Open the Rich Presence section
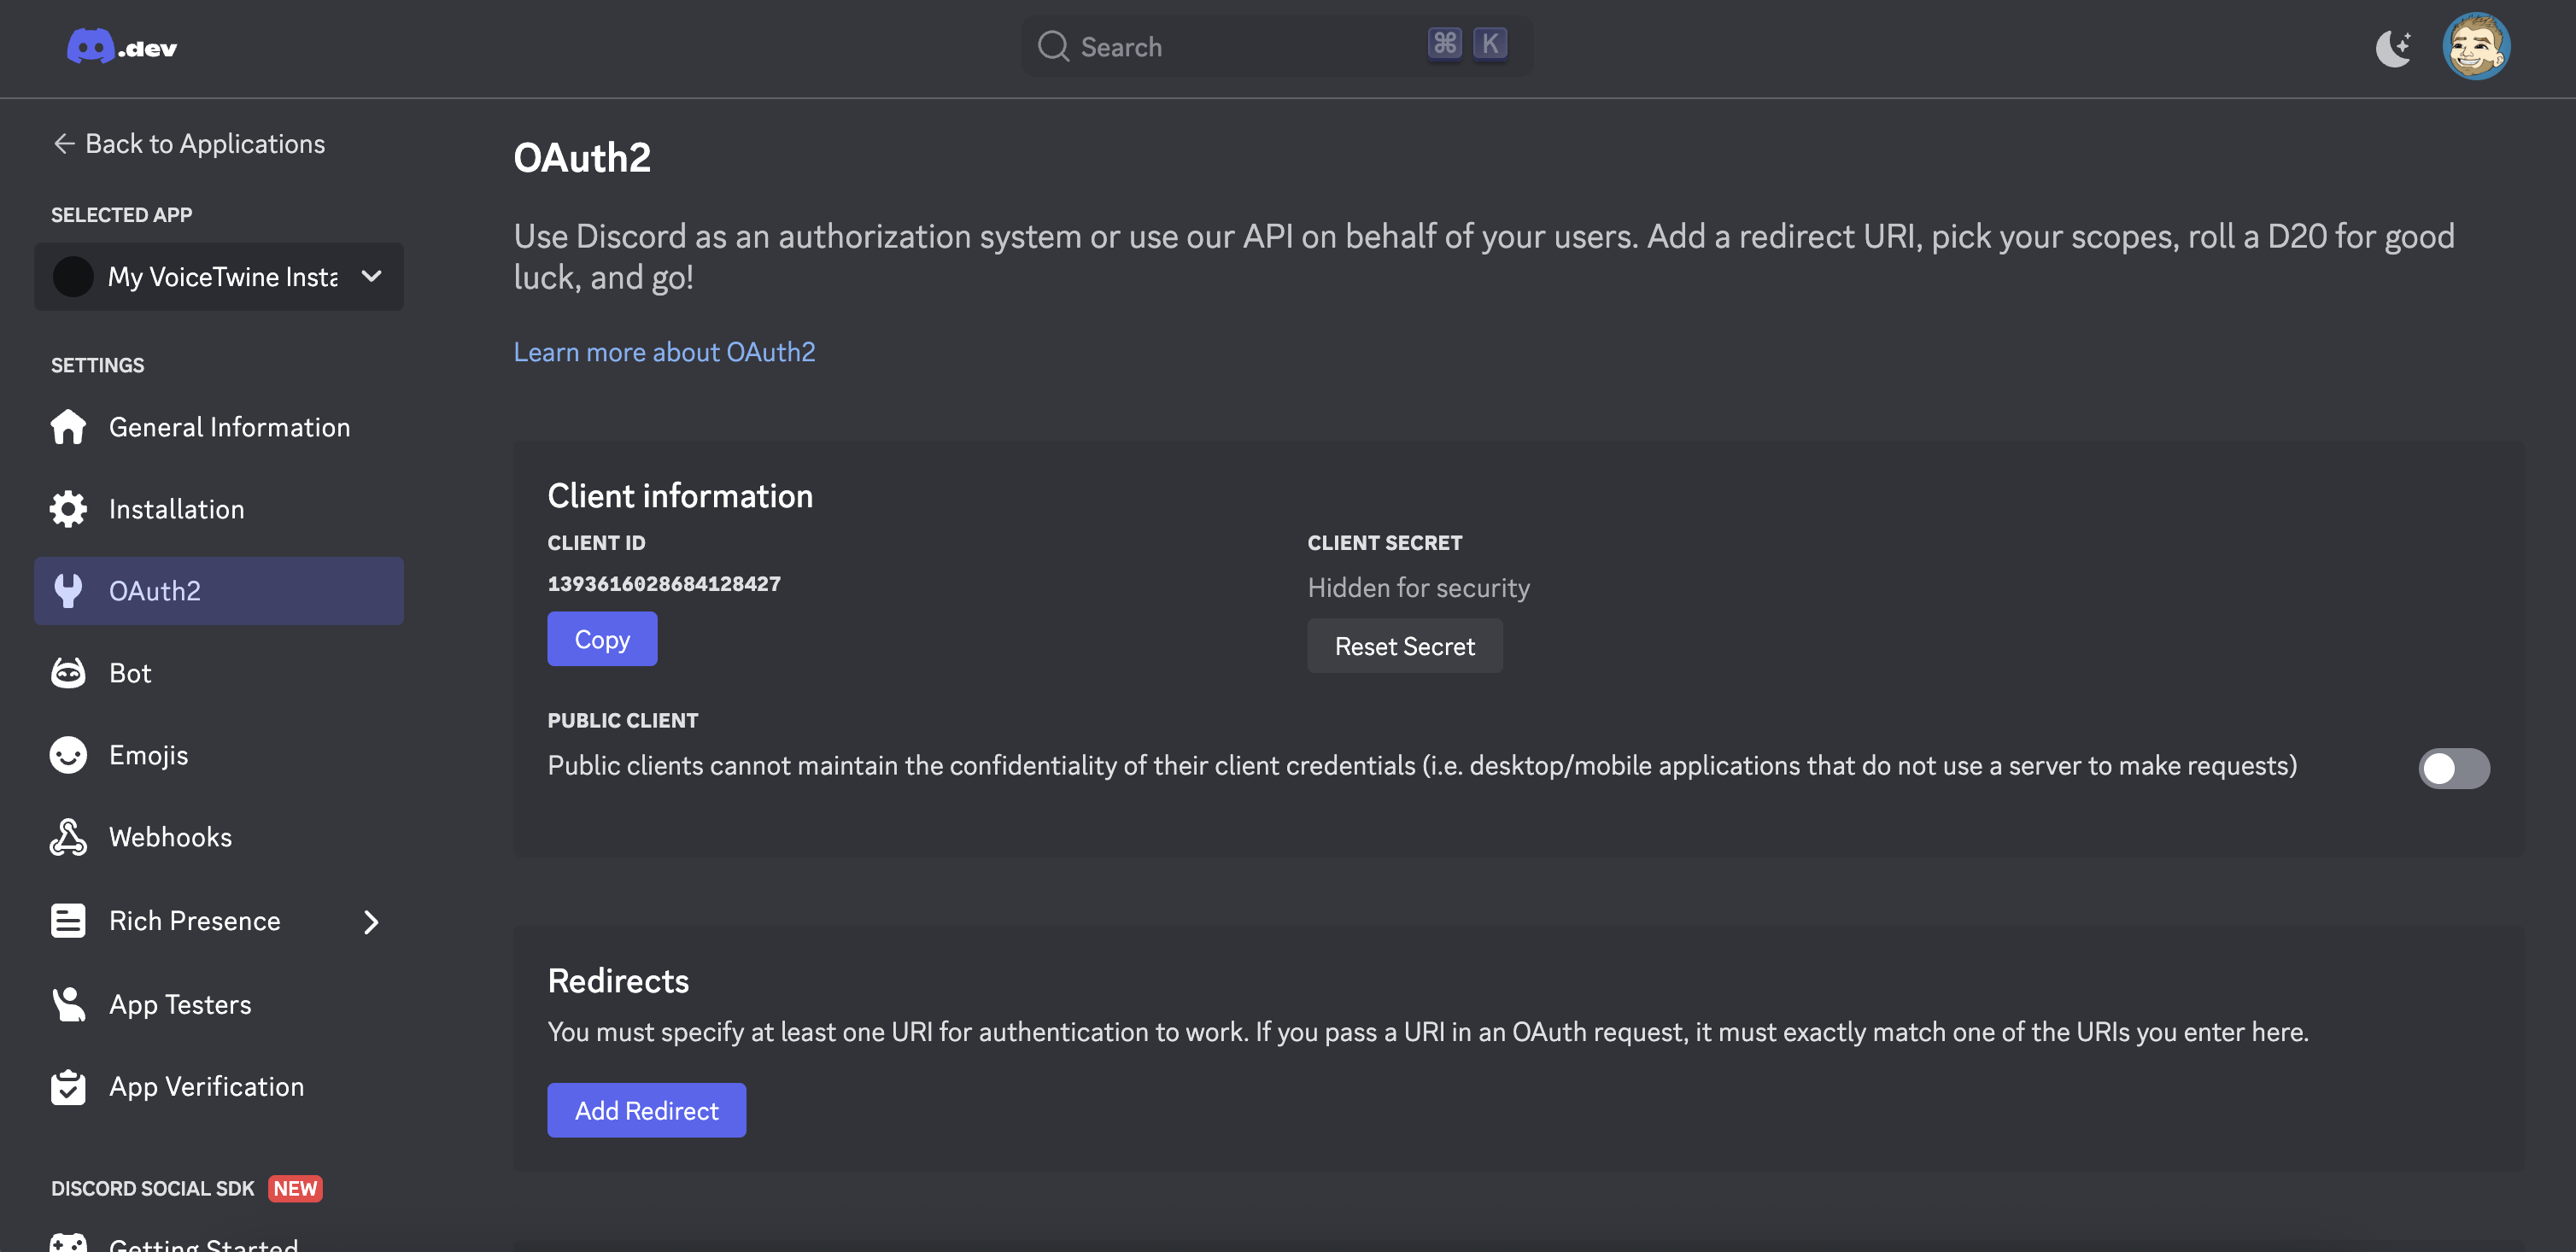 coord(219,920)
